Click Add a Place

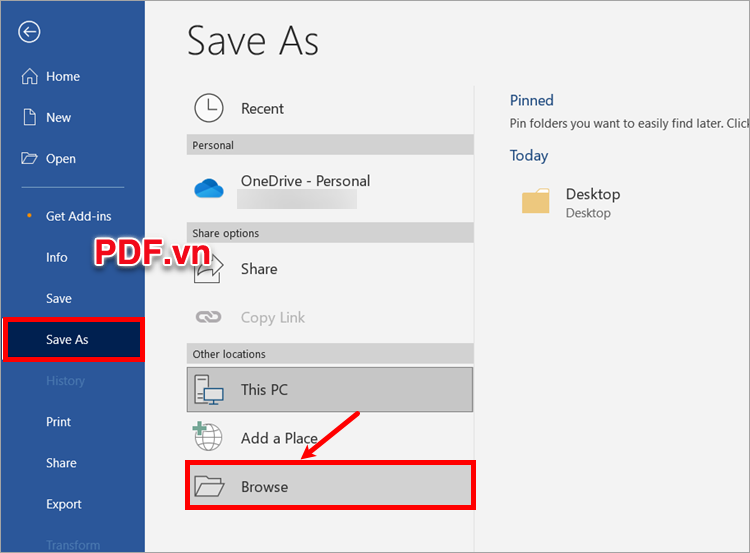[x=330, y=437]
